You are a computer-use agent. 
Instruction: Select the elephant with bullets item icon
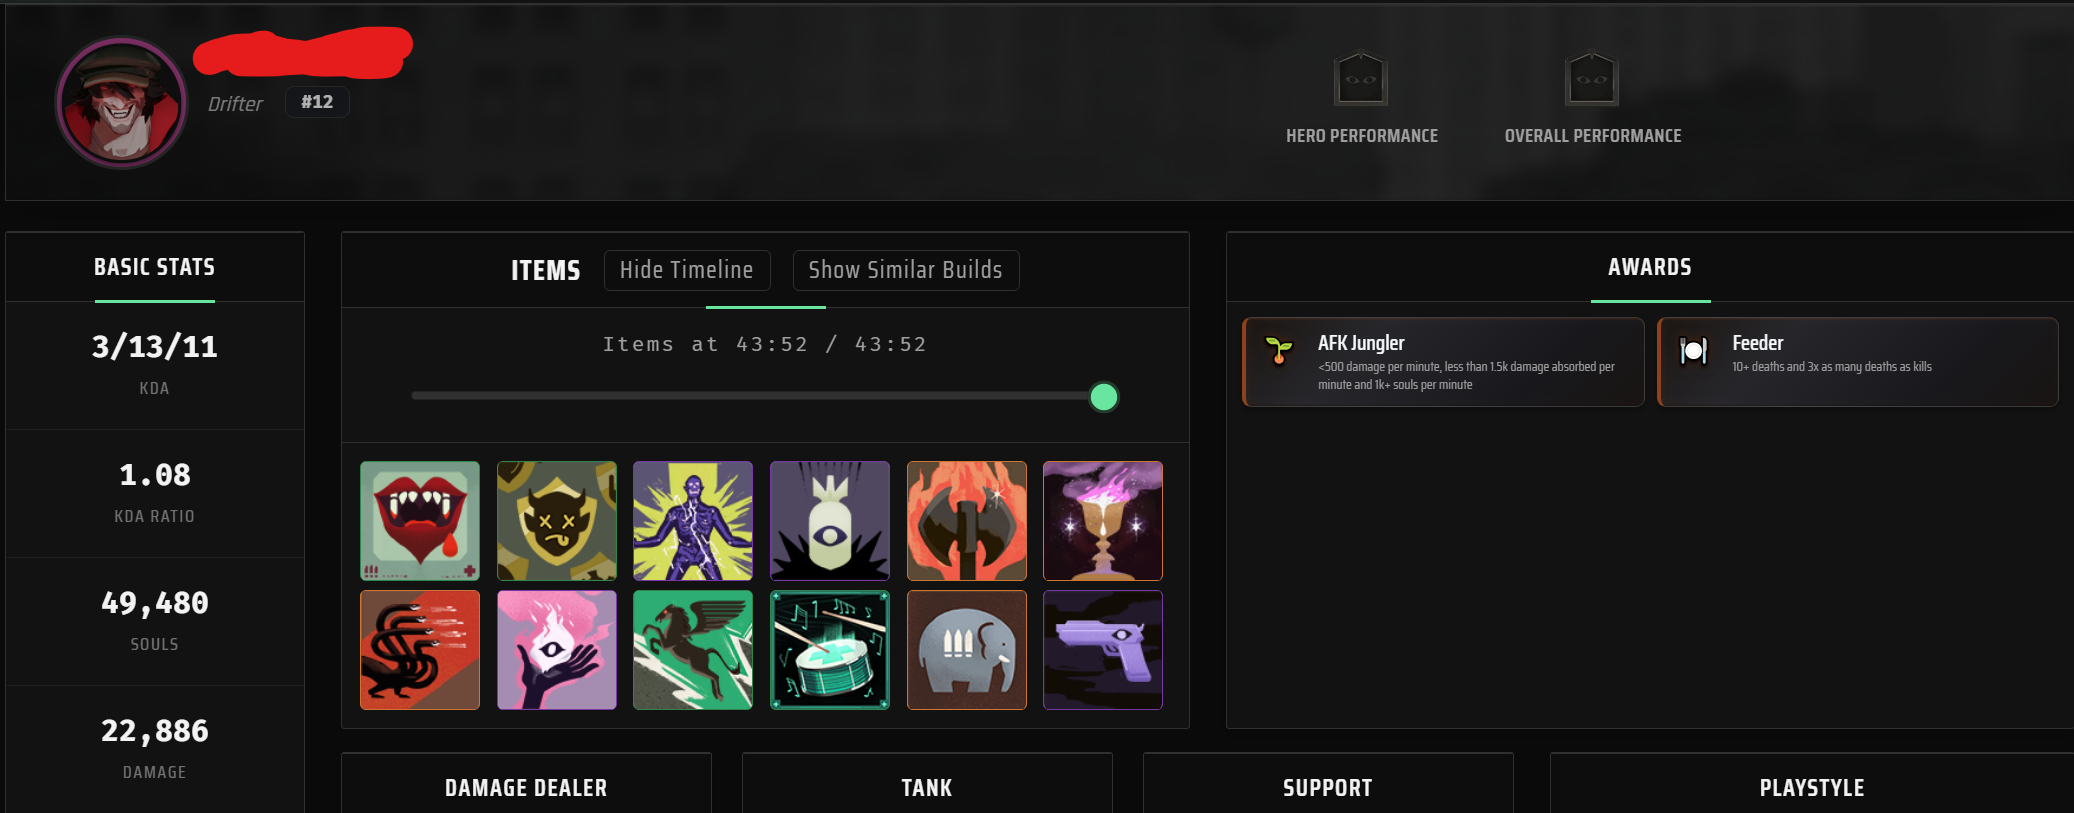tap(967, 650)
